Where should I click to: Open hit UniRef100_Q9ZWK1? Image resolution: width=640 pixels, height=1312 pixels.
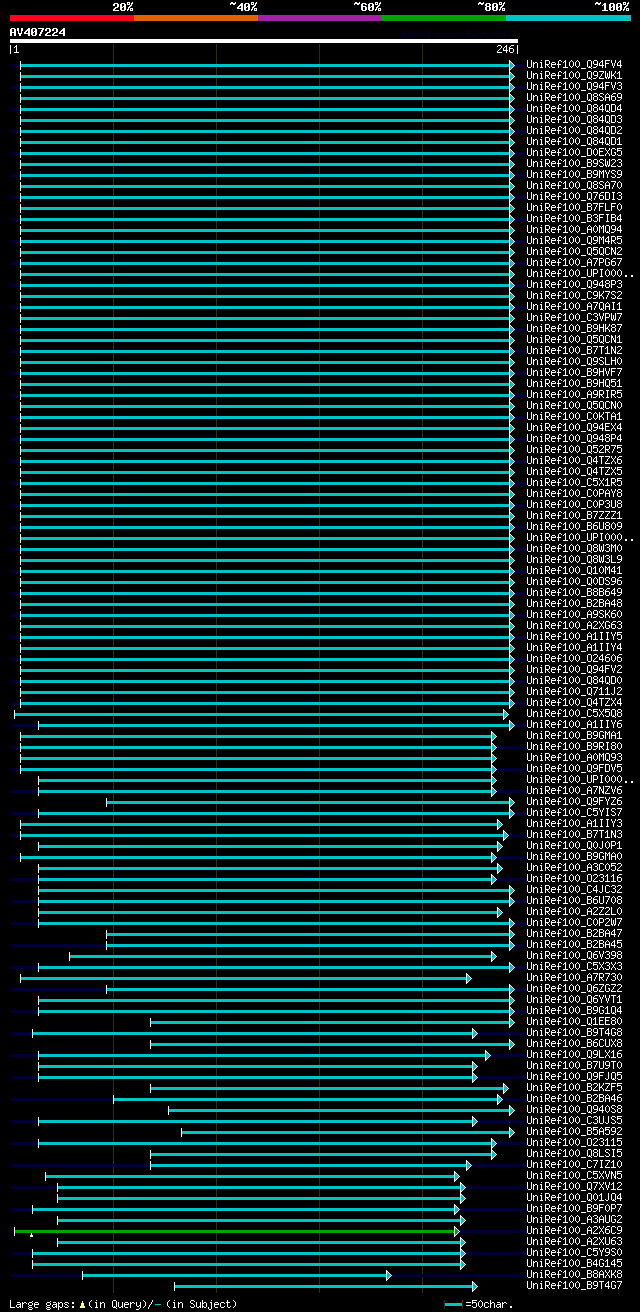click(574, 76)
